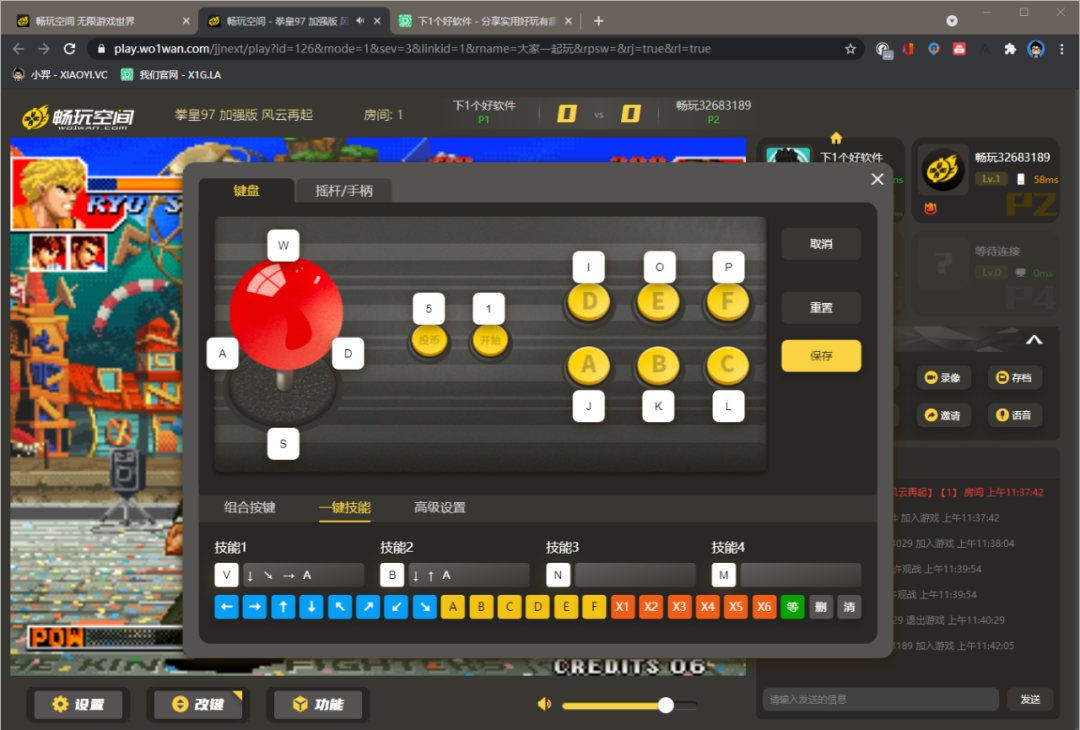
Task: Add the yellow F key to skill sequence
Action: [594, 607]
